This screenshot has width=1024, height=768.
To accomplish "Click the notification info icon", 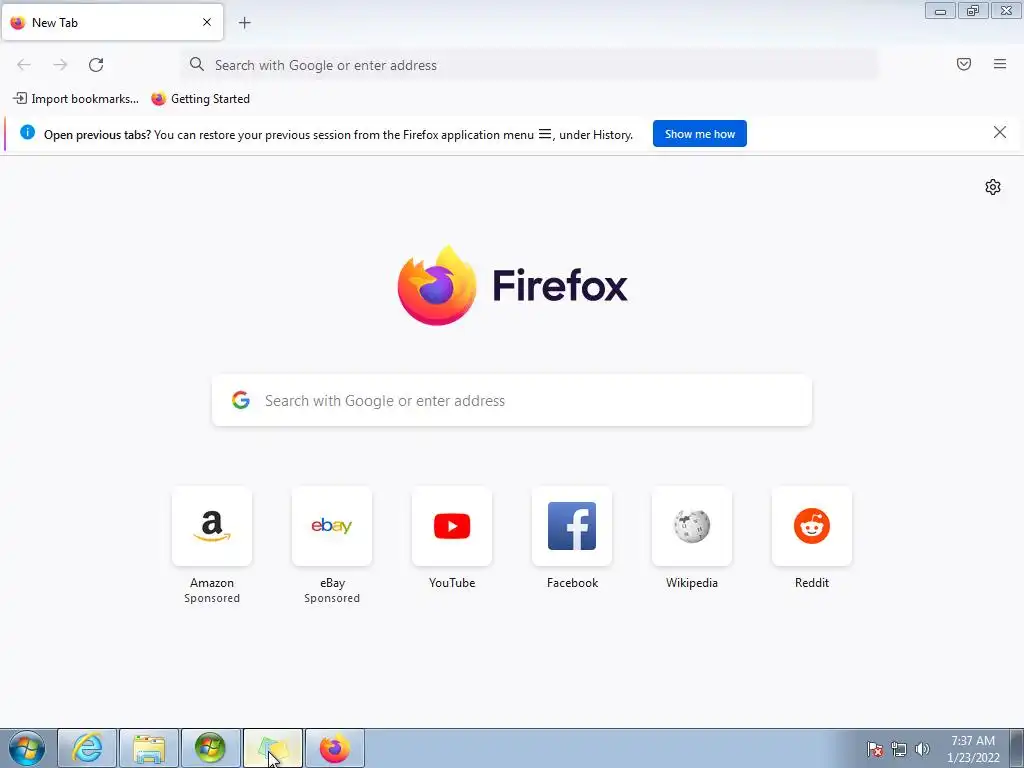I will 27,133.
